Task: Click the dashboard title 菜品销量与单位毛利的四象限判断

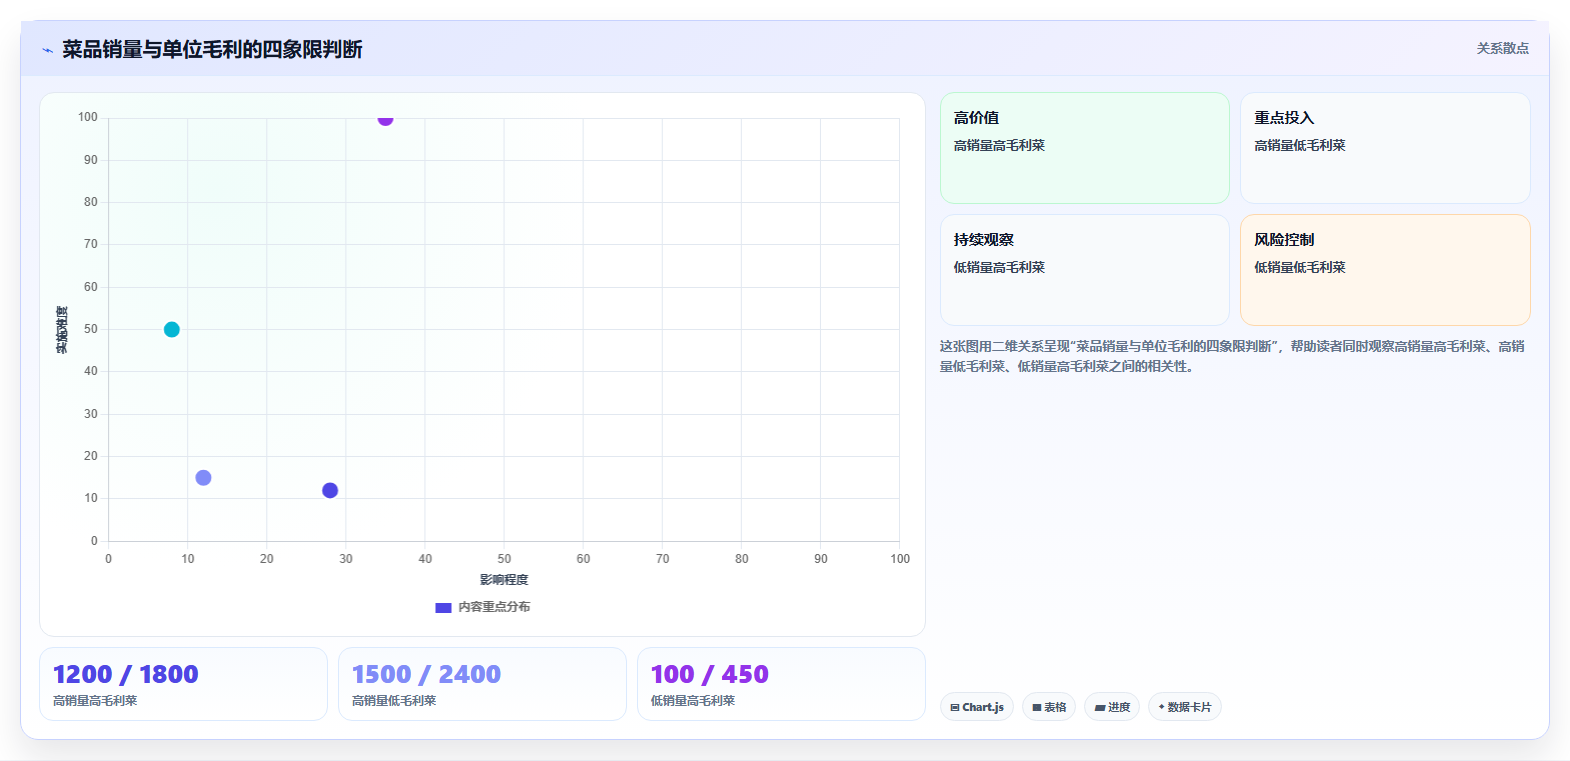Action: click(x=212, y=49)
